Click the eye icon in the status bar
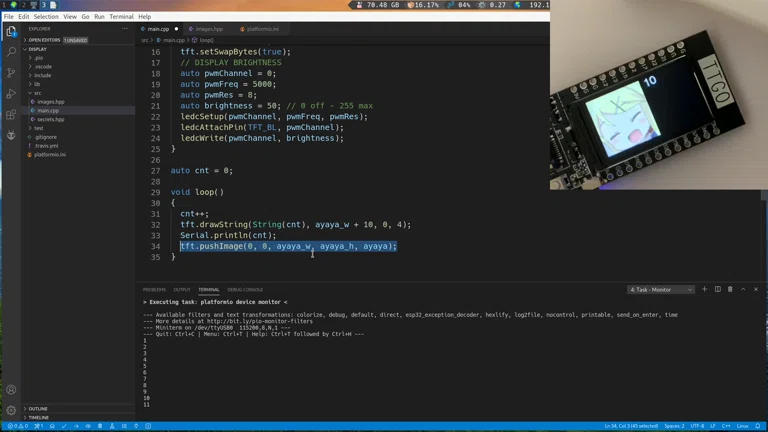 (88, 426)
